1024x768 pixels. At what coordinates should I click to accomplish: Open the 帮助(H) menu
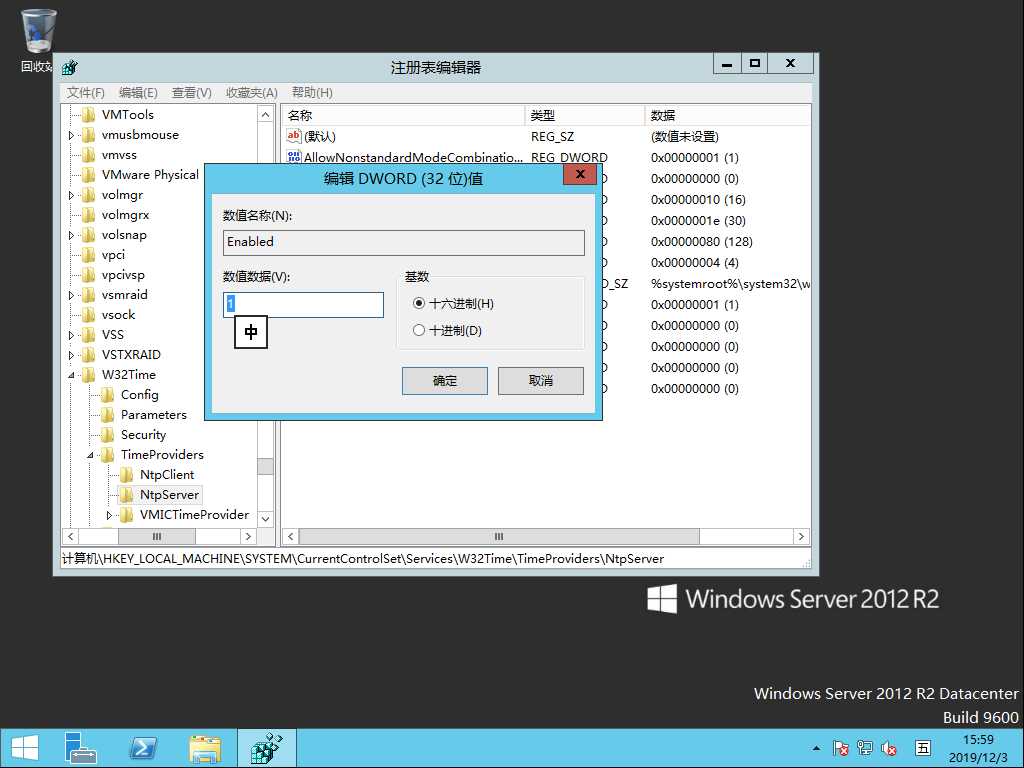(x=312, y=93)
